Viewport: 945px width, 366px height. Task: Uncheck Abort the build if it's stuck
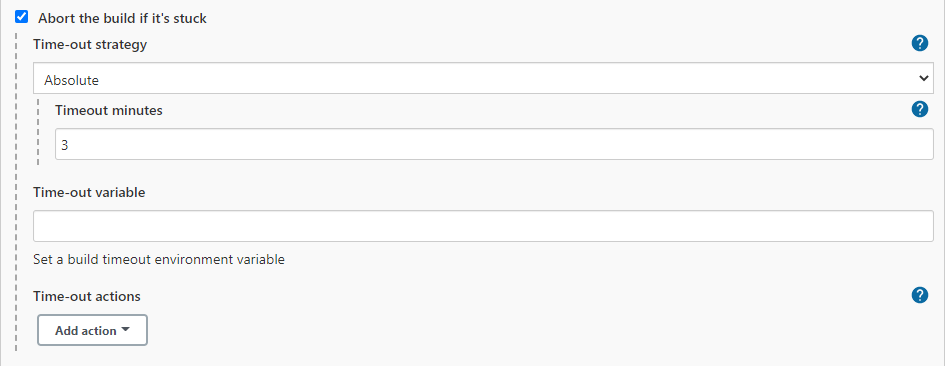tap(22, 17)
